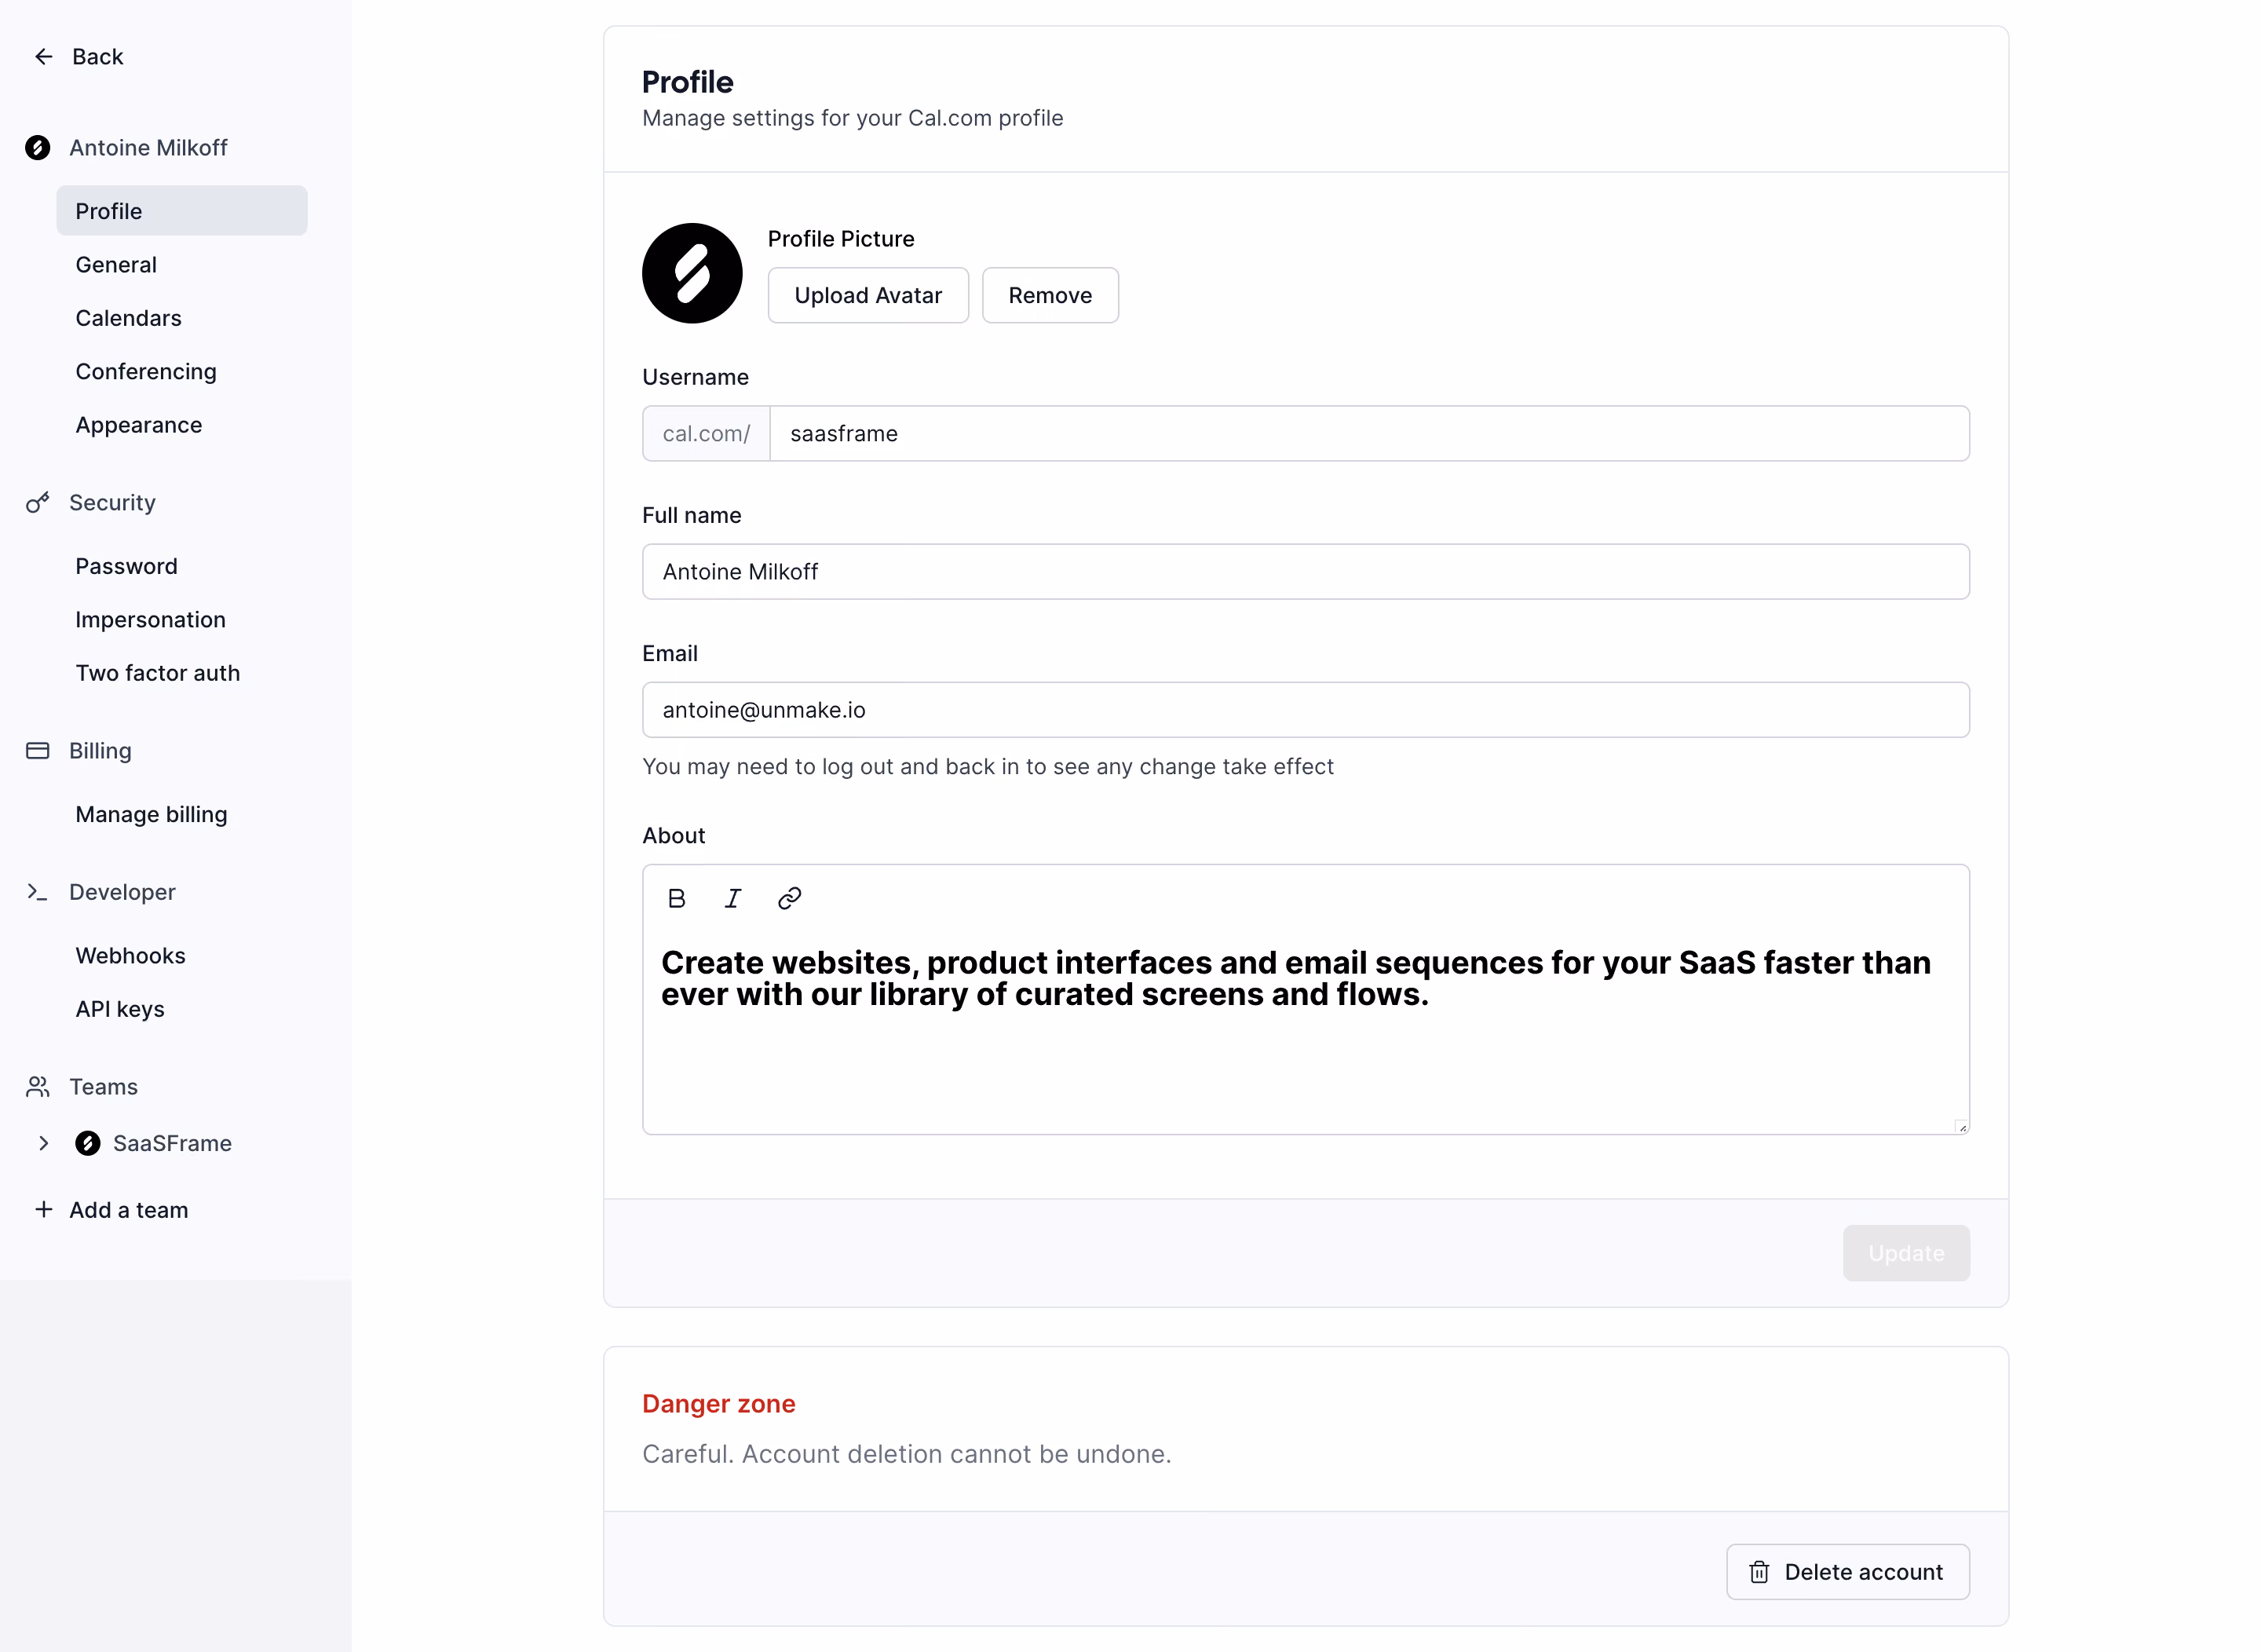2261x1652 pixels.
Task: Open the Profile settings page
Action: 182,211
